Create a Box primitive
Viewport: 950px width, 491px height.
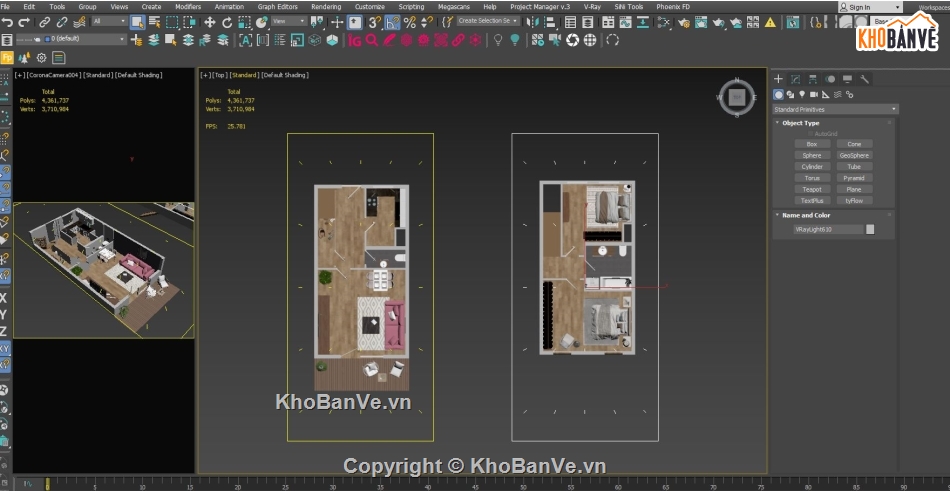click(812, 144)
